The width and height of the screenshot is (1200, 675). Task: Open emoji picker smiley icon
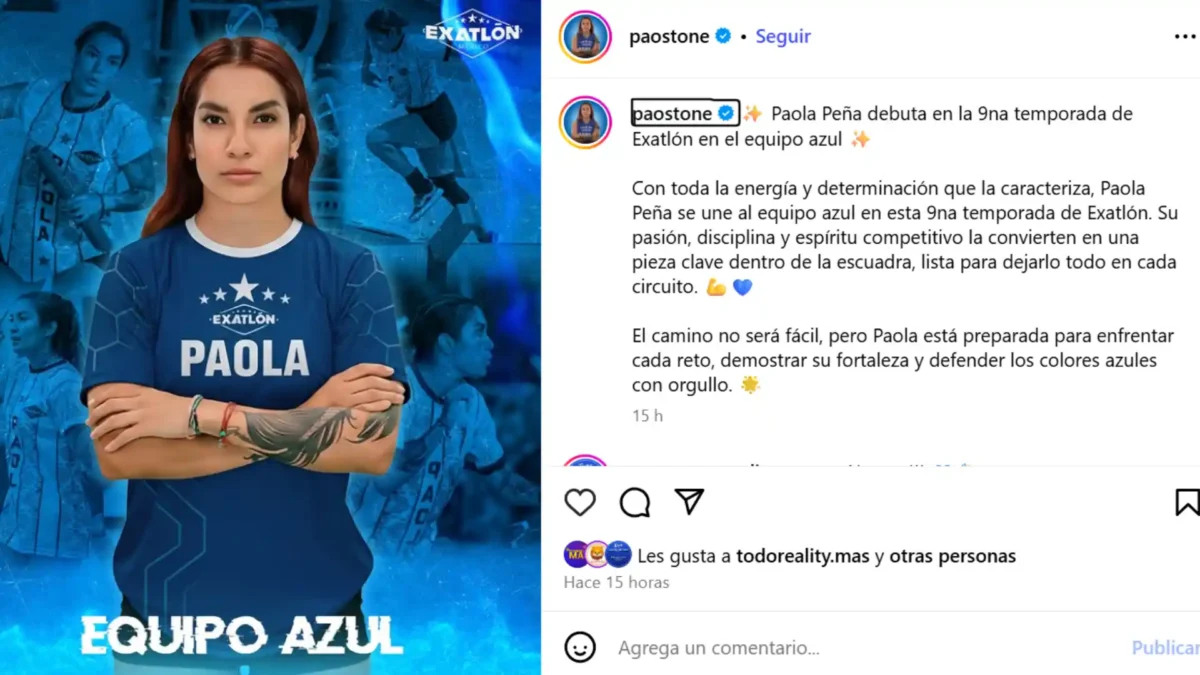[x=580, y=647]
